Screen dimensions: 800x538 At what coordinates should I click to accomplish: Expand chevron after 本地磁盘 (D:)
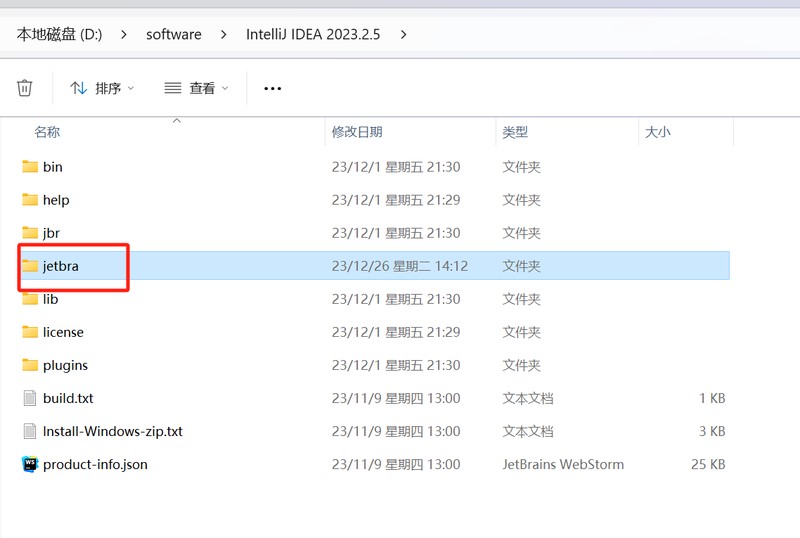point(123,34)
